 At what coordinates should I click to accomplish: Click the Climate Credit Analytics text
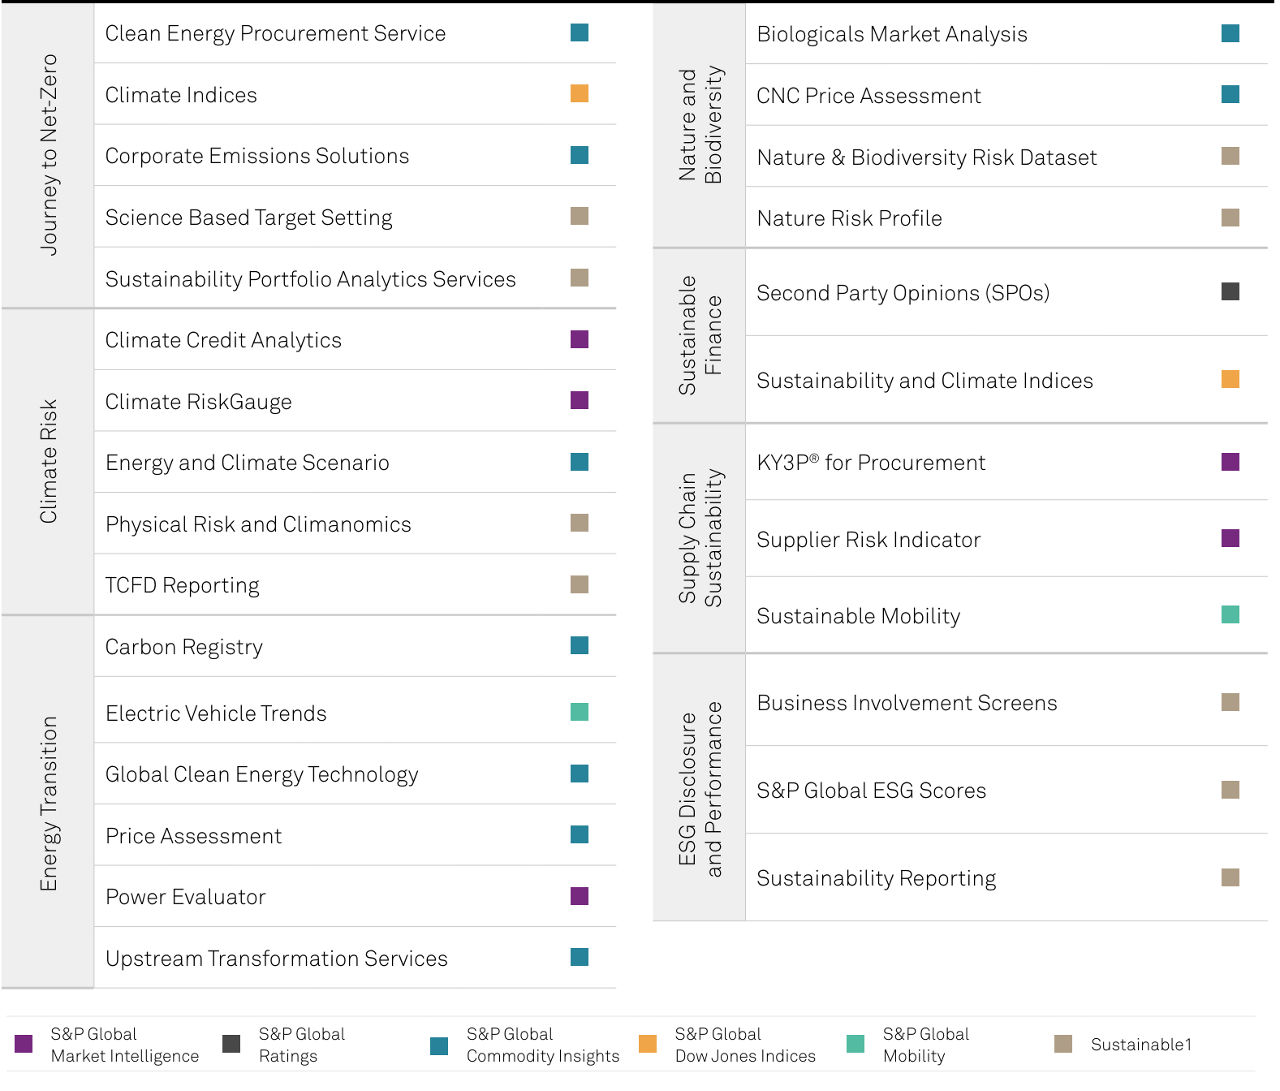point(223,341)
